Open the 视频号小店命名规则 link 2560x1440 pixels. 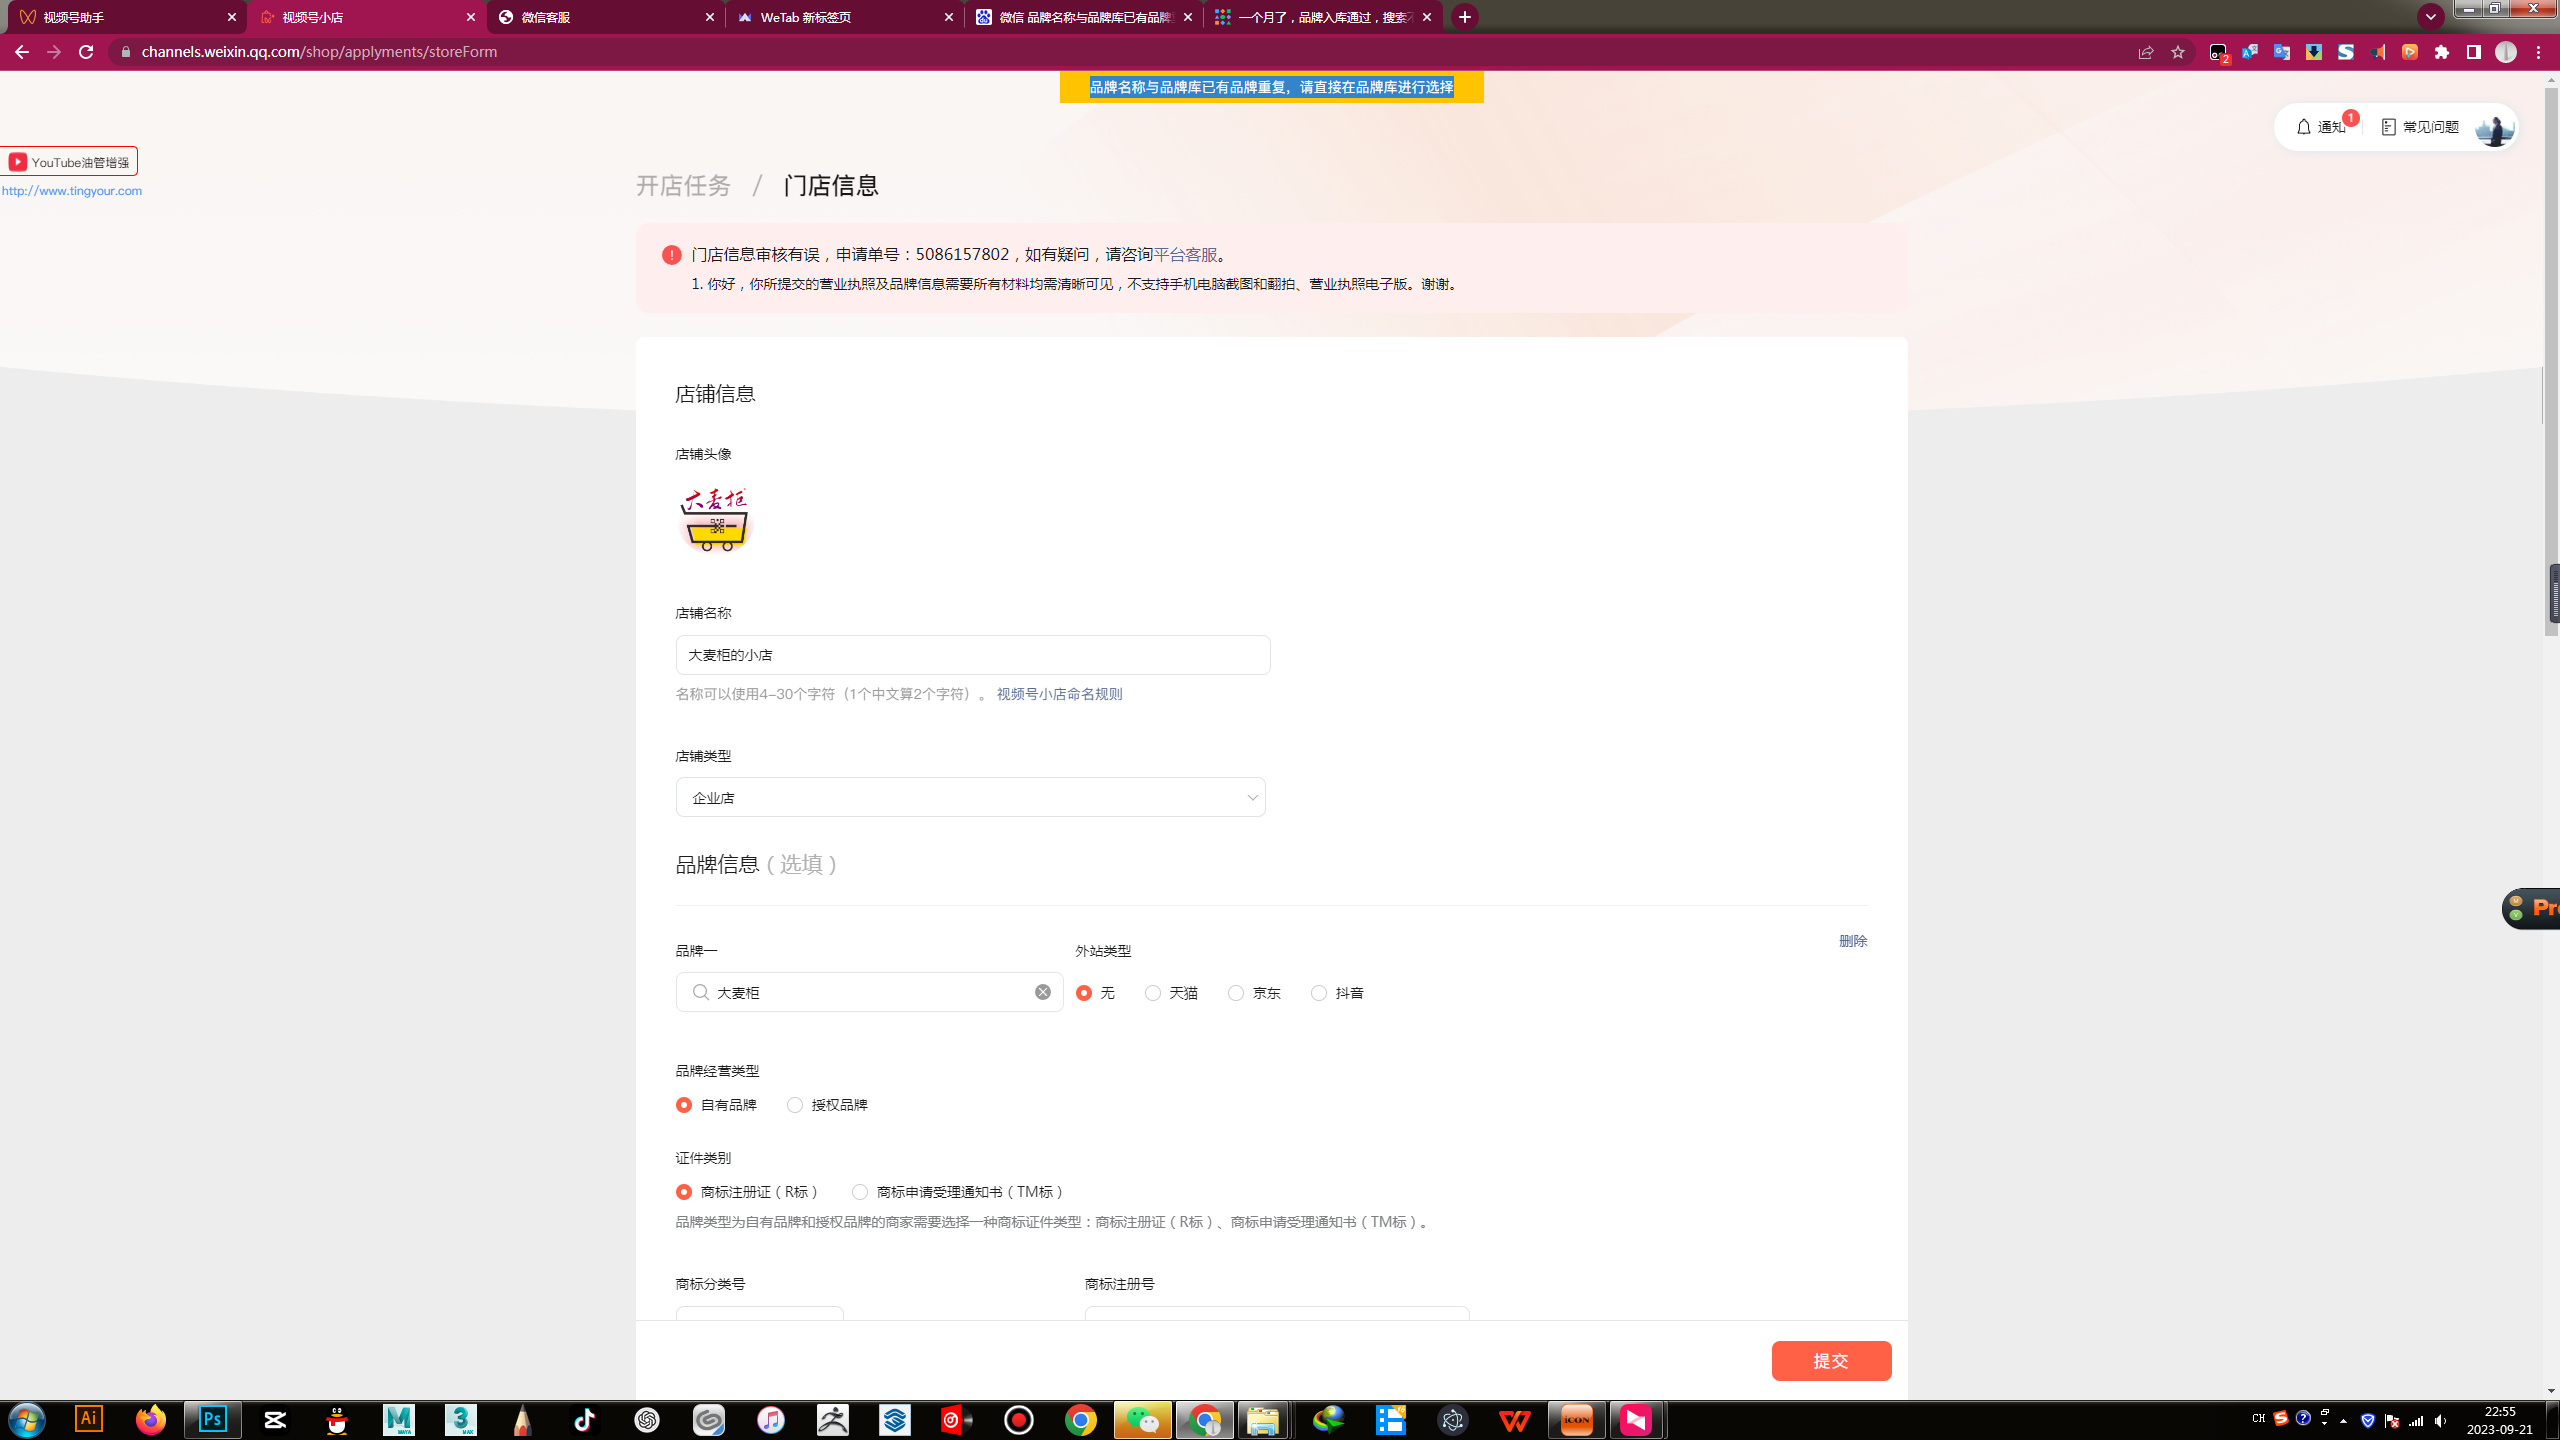point(1059,694)
